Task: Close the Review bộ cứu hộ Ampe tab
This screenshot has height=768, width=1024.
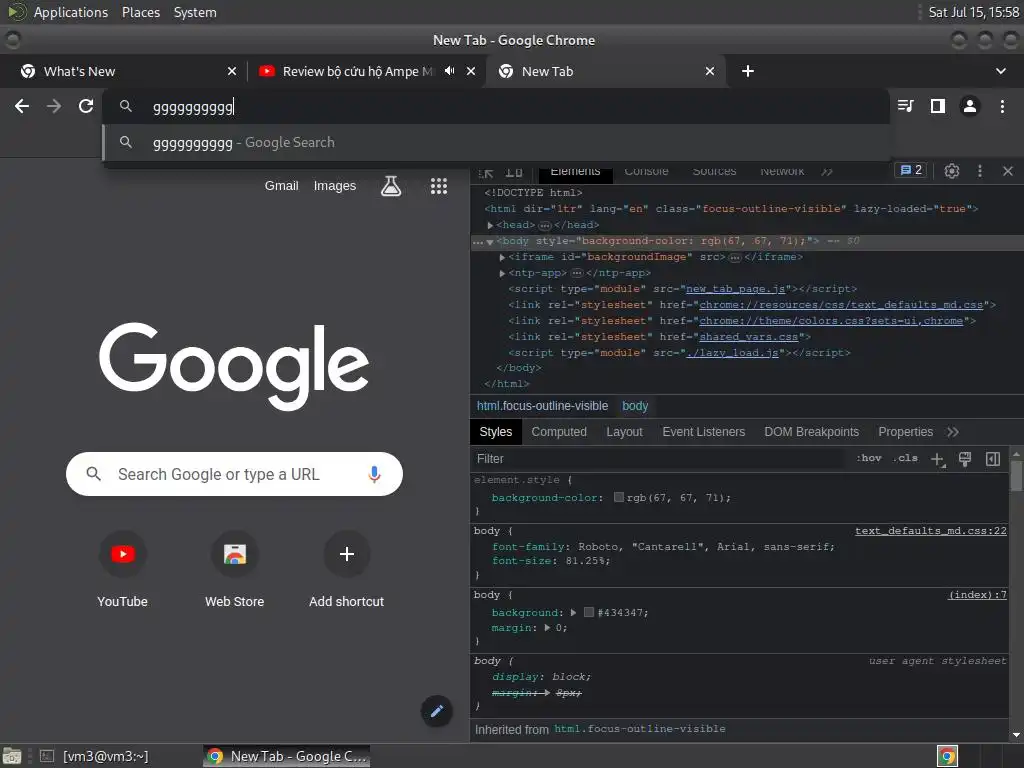Action: point(471,71)
